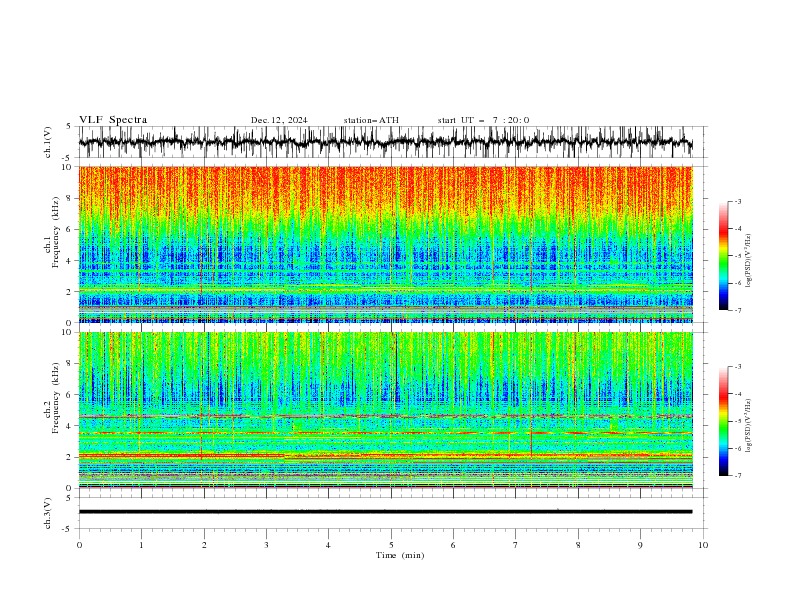
Task: Click the ch.2 Frequency (kHz) axis label
Action: tap(52, 398)
